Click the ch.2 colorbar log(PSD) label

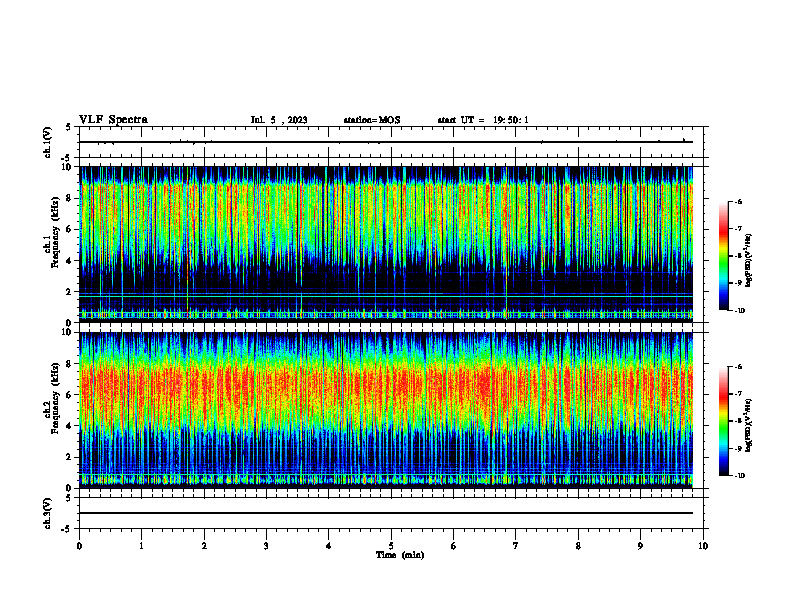coord(750,426)
